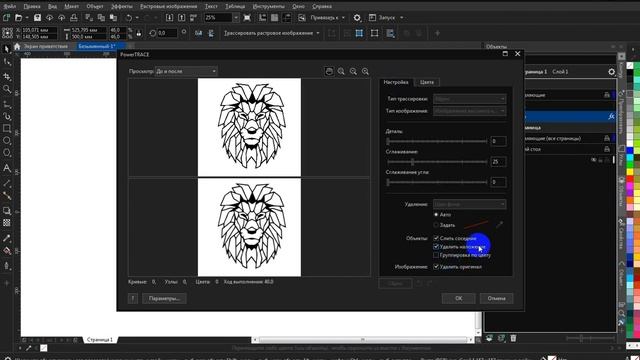Select the Авто removal radio button
640x360 pixels.
coord(436,214)
